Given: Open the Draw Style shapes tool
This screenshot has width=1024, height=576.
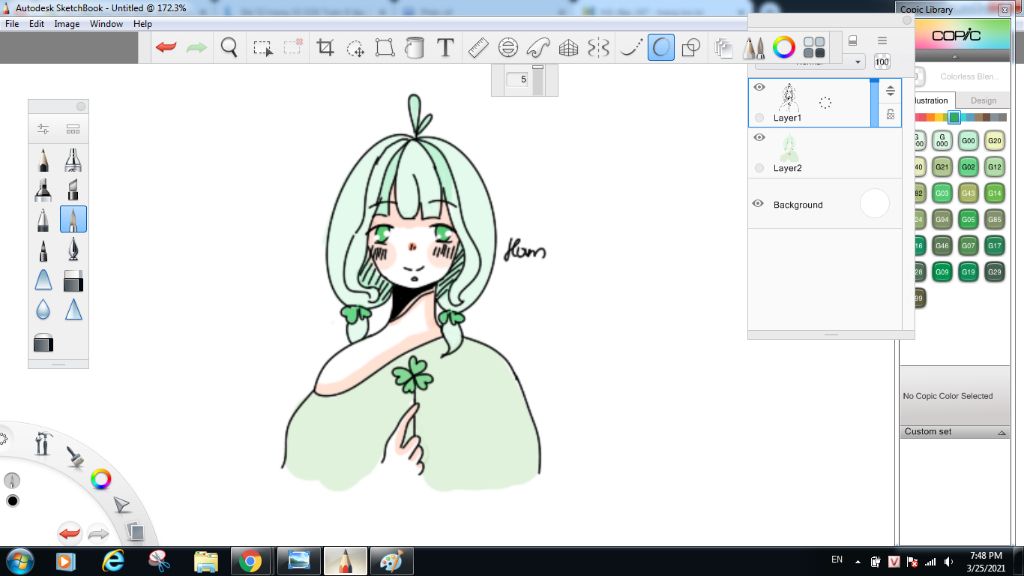Looking at the screenshot, I should coord(690,47).
